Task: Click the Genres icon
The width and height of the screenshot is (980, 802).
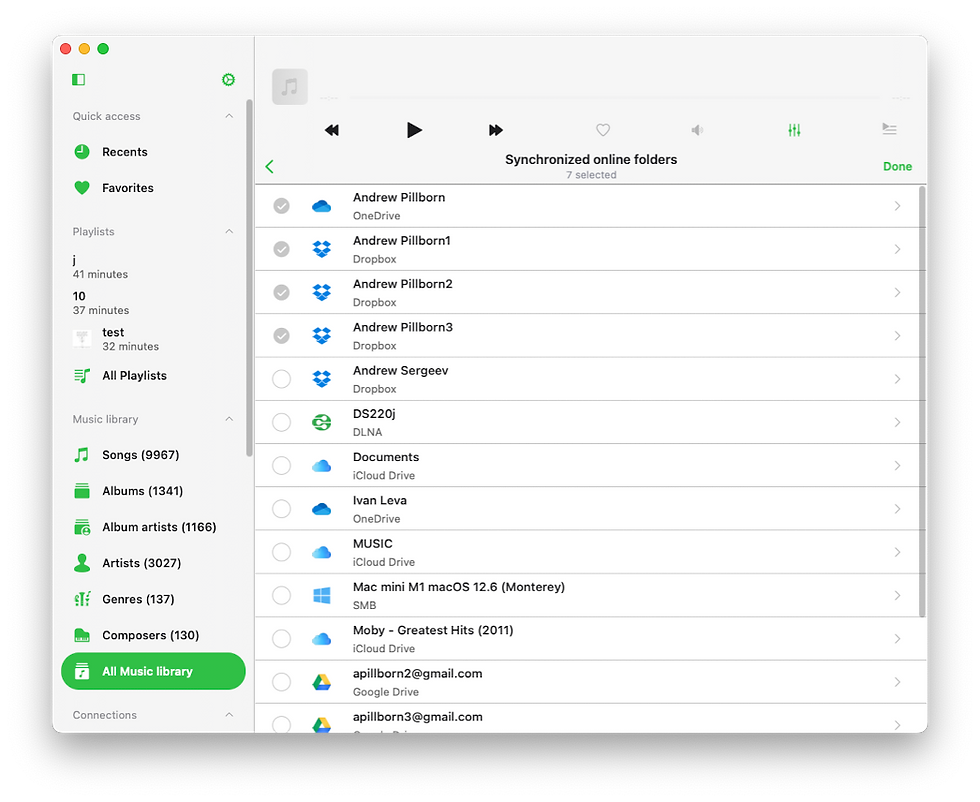Action: [x=82, y=599]
